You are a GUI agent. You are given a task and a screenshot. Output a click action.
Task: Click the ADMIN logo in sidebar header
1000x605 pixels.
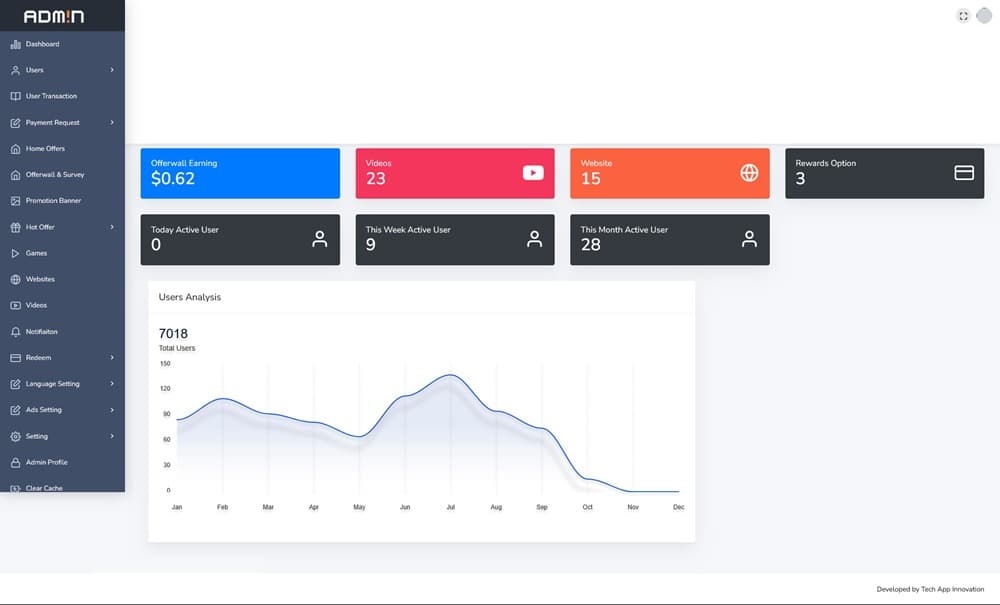pyautogui.click(x=54, y=16)
